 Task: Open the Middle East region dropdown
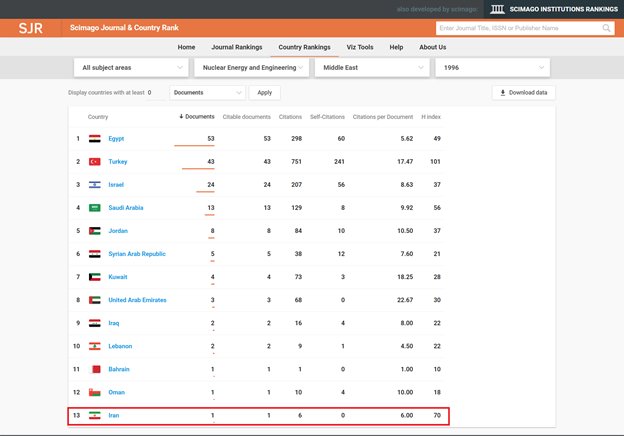point(372,67)
